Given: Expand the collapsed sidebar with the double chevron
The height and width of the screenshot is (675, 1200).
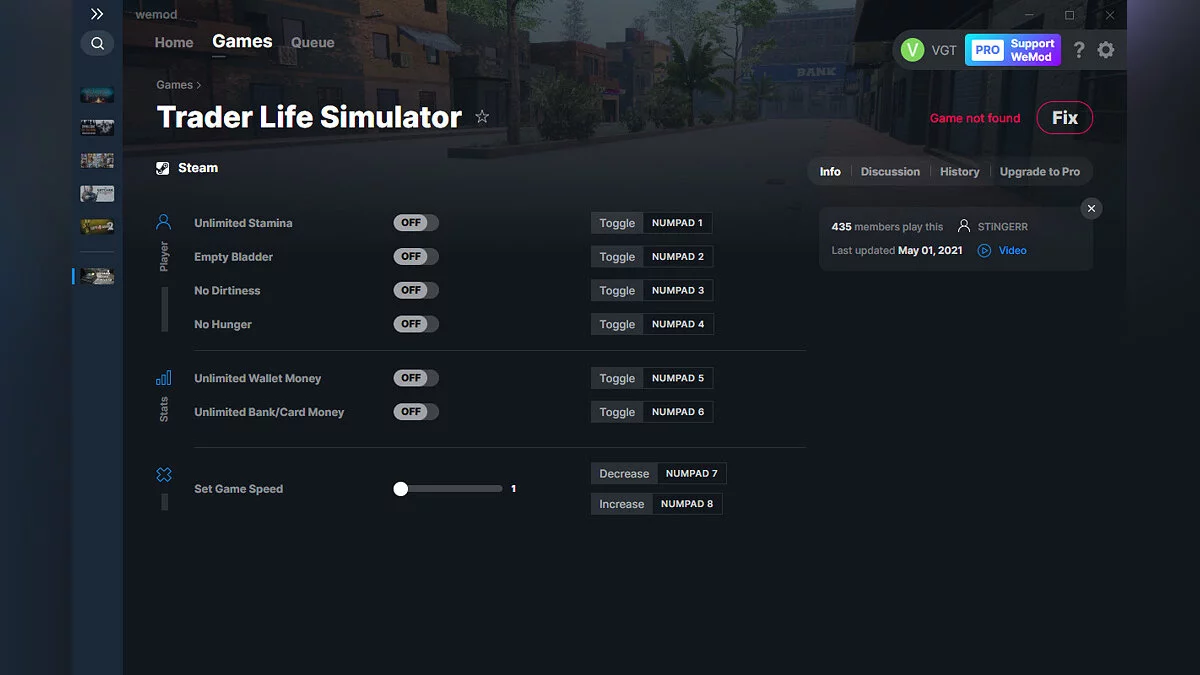Looking at the screenshot, I should tap(97, 14).
